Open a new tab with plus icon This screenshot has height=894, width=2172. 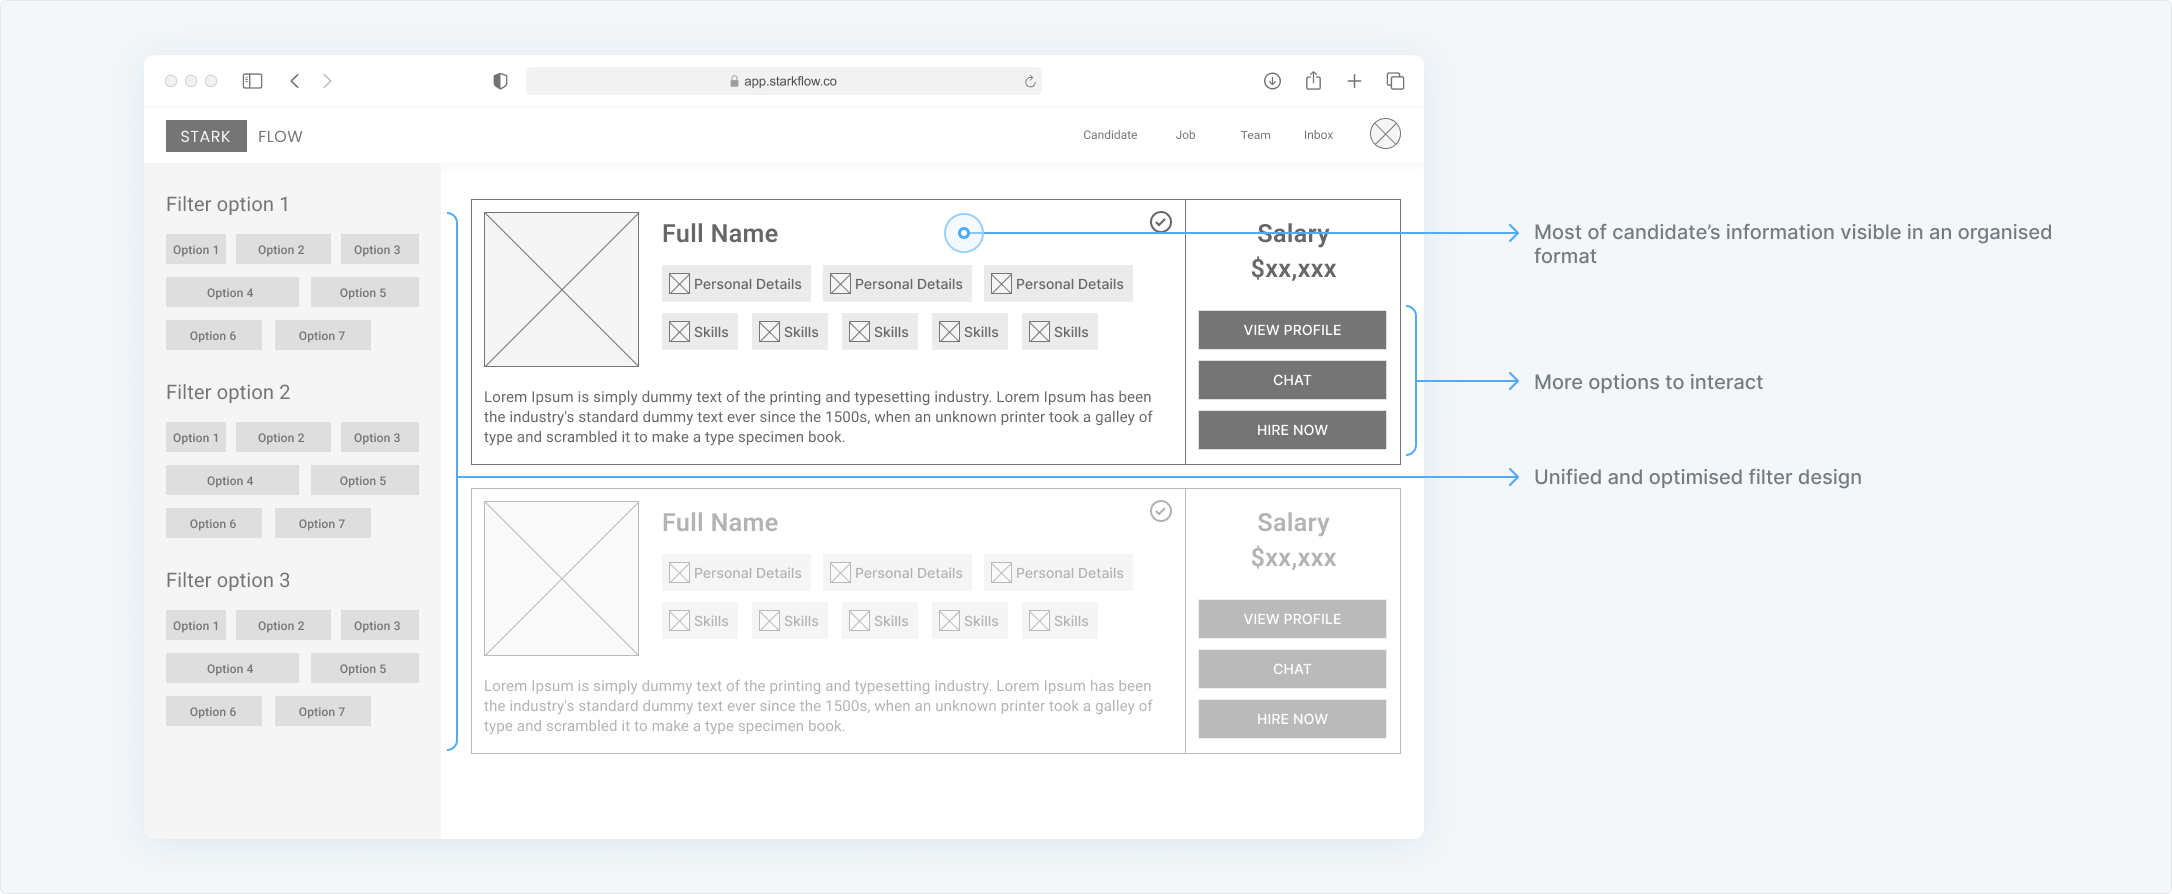[1354, 81]
